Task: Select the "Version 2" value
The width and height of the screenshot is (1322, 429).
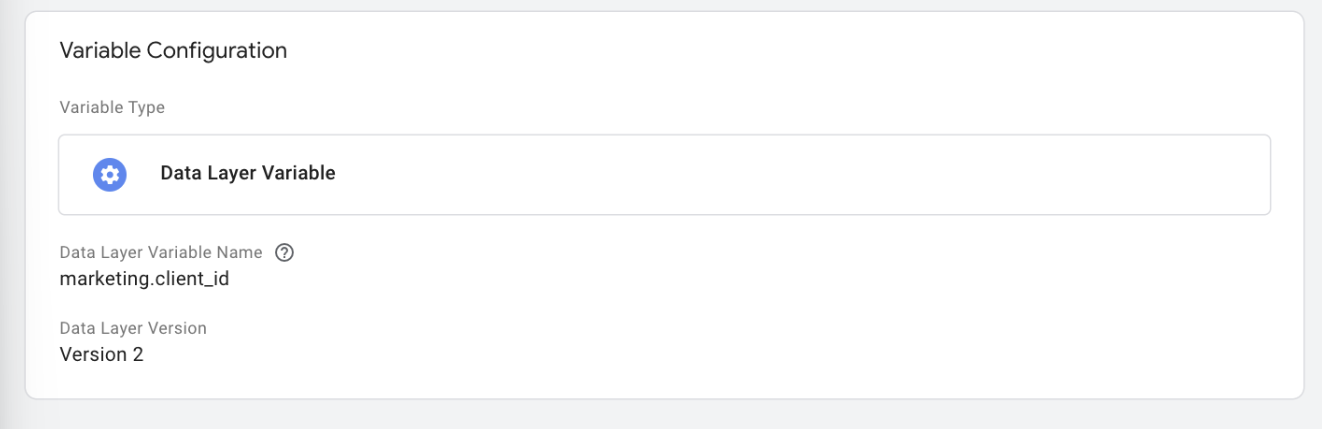Action: [x=101, y=354]
